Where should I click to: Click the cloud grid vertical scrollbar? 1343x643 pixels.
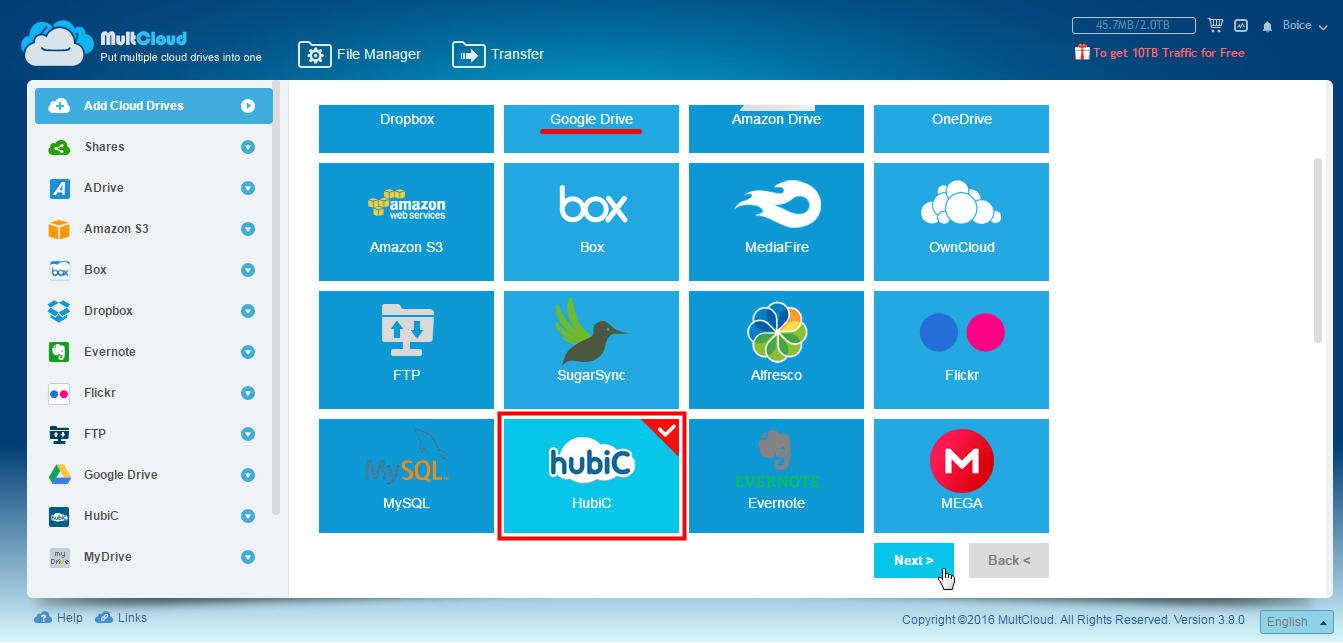pyautogui.click(x=1318, y=250)
